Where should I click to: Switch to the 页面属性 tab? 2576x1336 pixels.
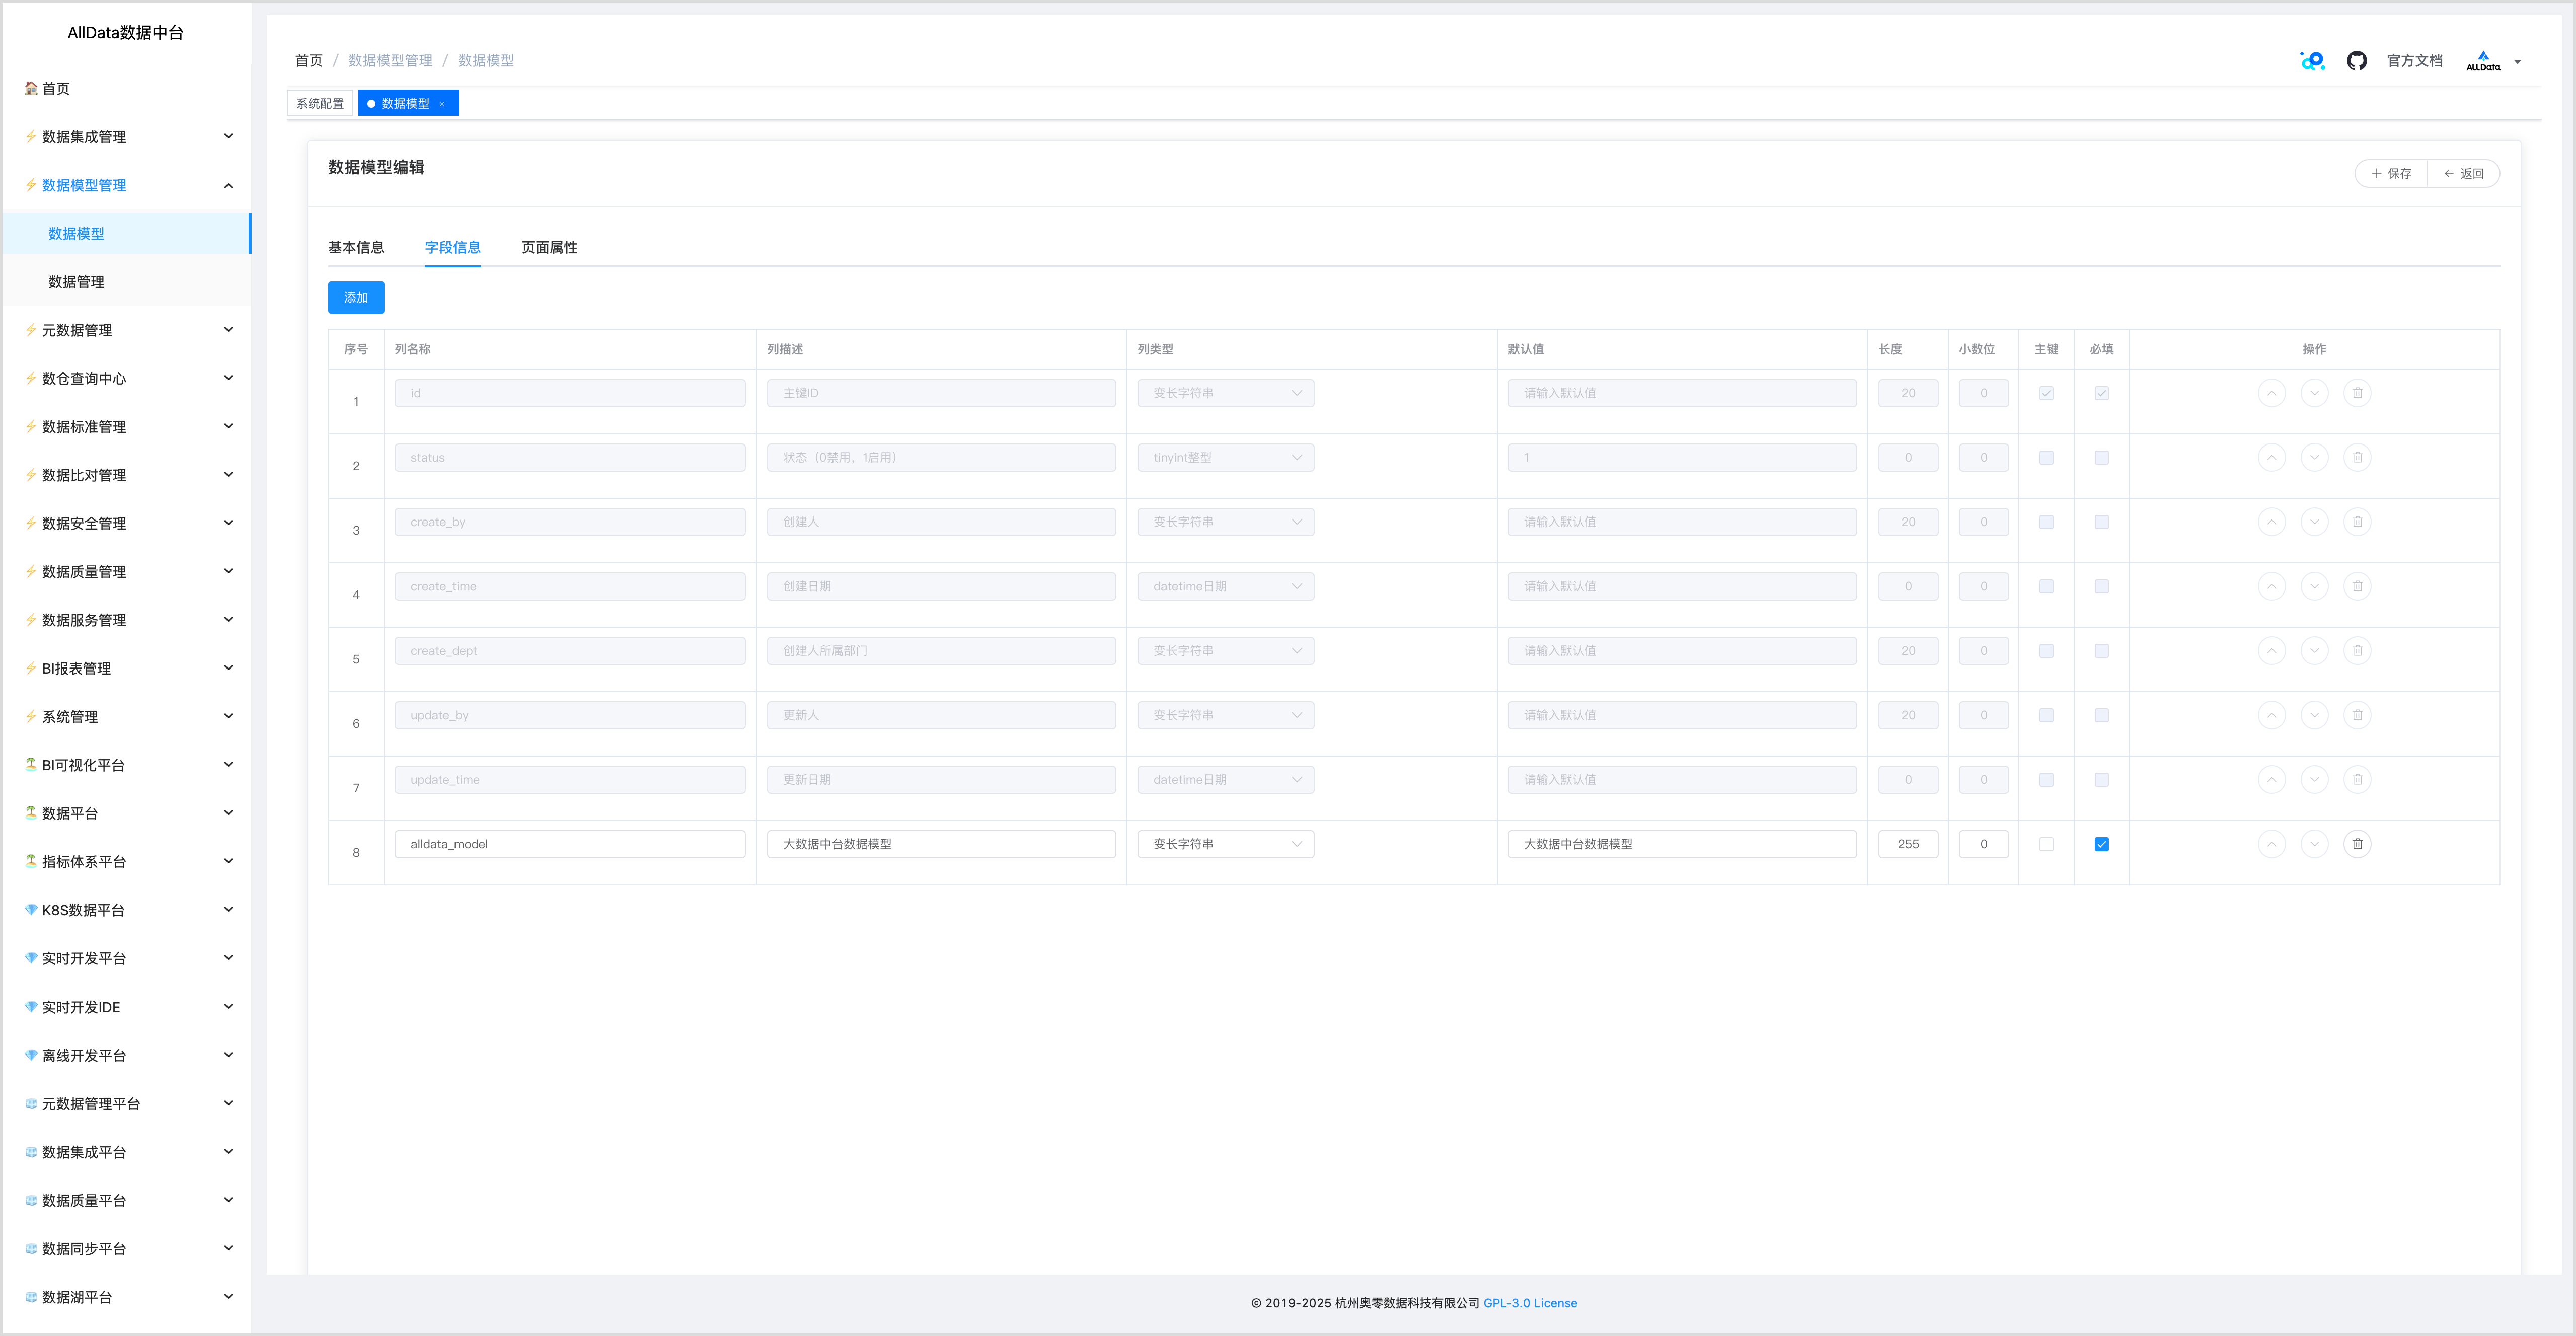pos(549,247)
